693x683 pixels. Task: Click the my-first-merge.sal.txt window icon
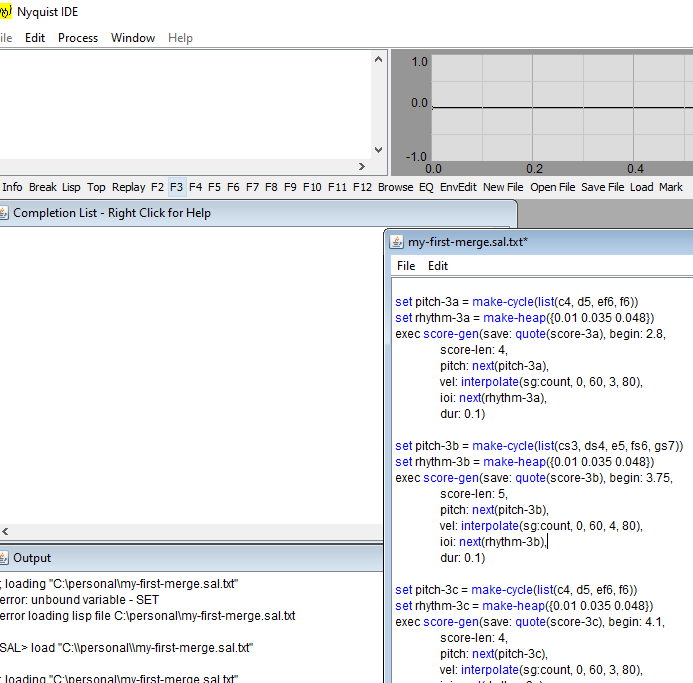point(396,242)
